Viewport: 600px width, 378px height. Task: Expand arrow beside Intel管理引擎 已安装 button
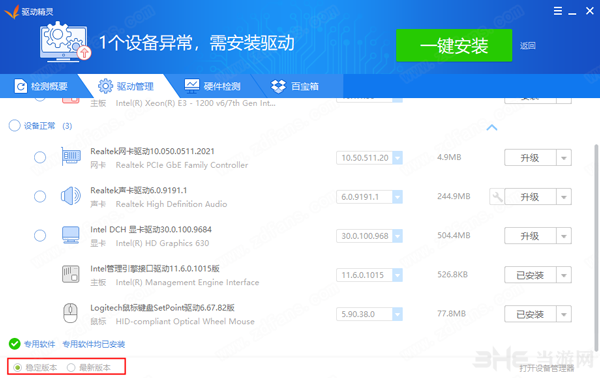[x=564, y=275]
